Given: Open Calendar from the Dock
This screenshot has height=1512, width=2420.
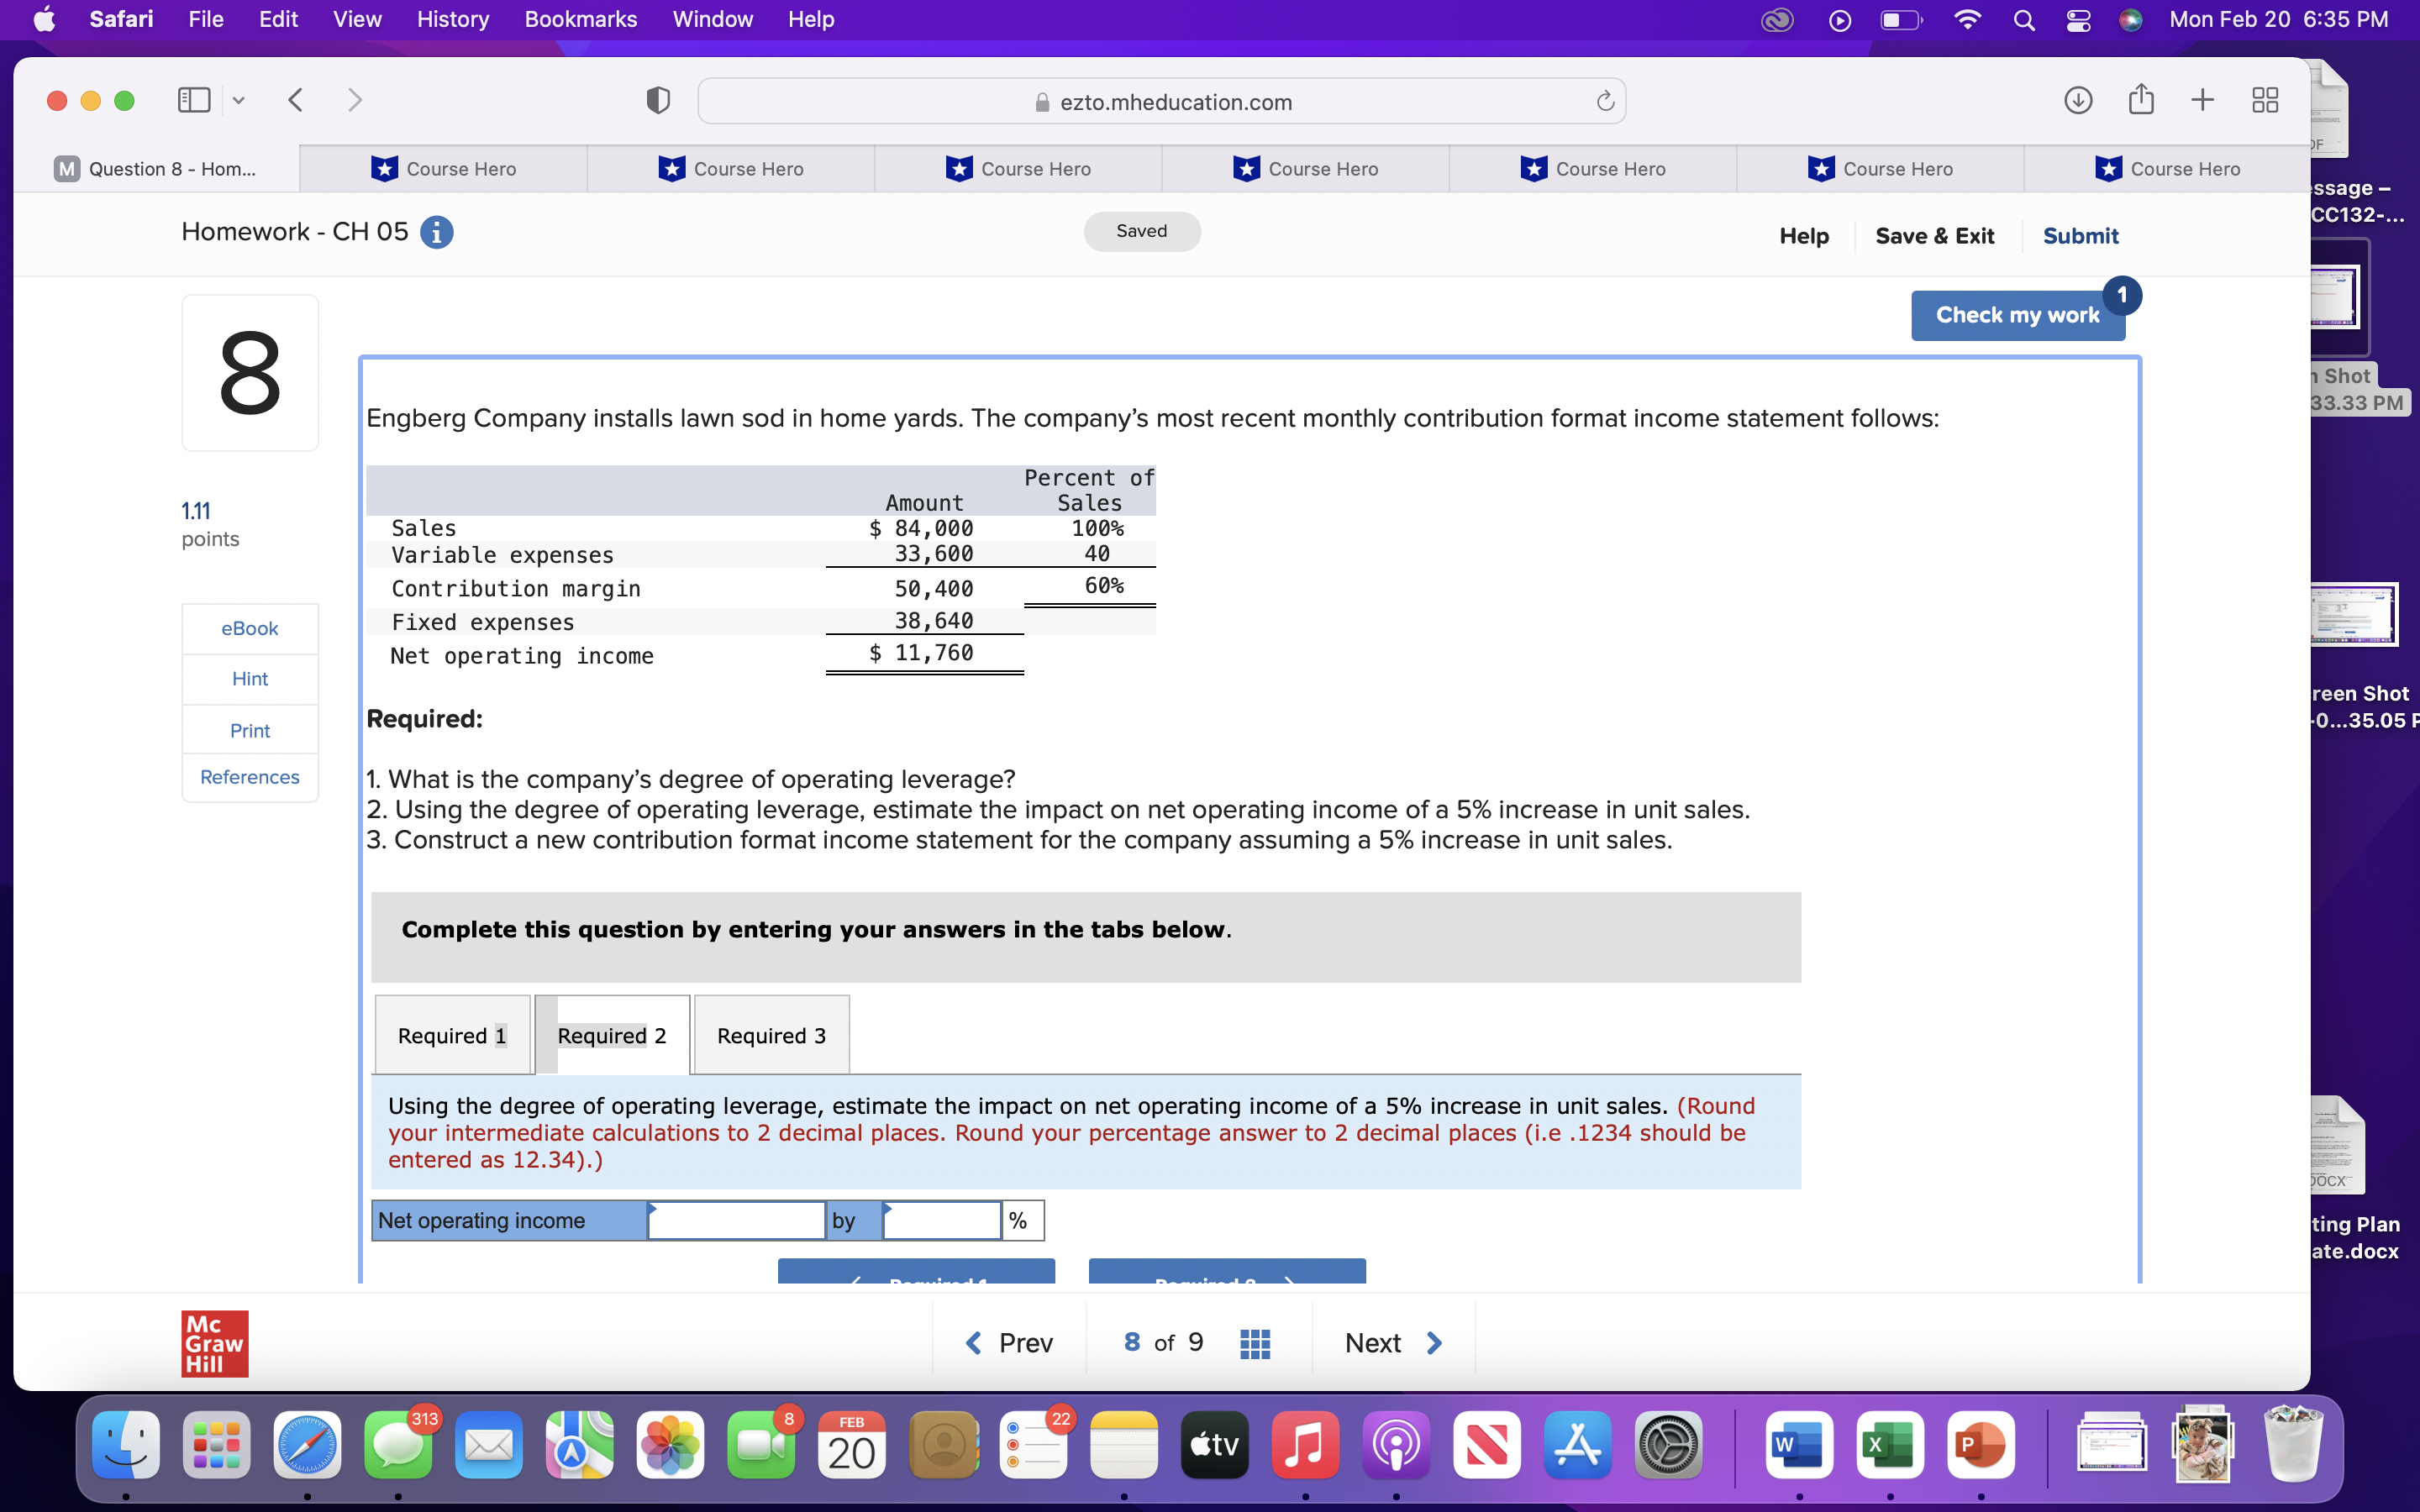Looking at the screenshot, I should pos(850,1444).
